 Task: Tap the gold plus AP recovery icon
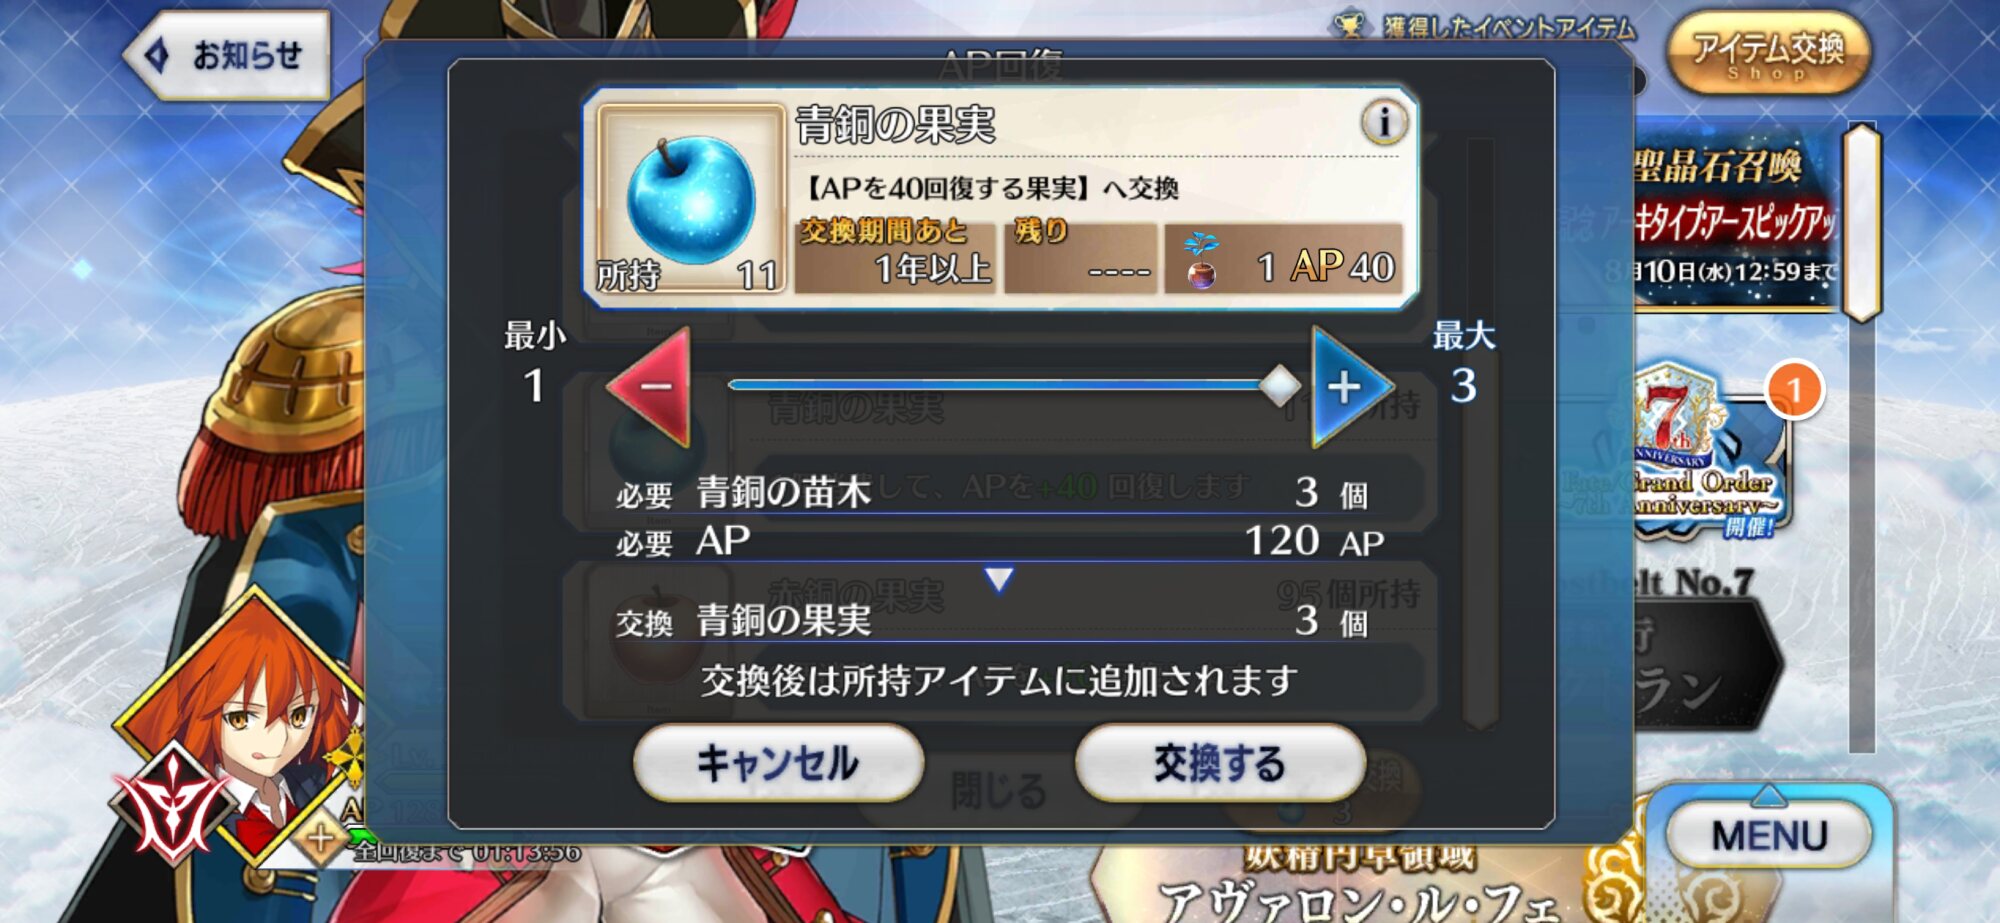pos(321,838)
